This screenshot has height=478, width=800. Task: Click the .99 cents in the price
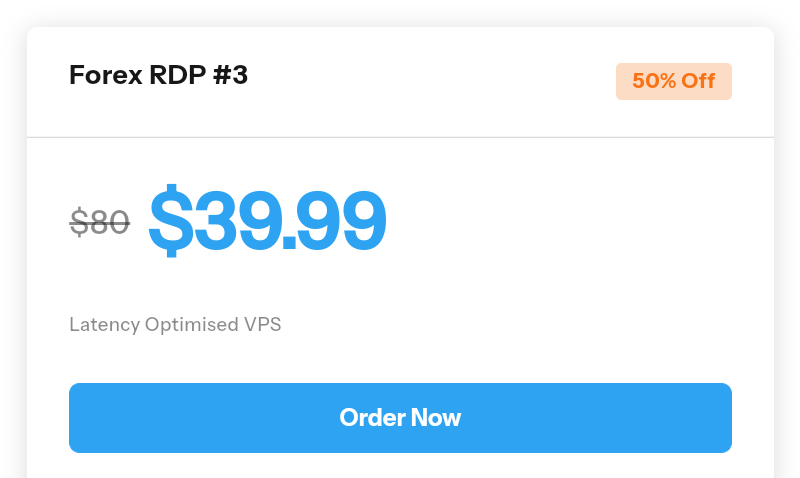338,222
